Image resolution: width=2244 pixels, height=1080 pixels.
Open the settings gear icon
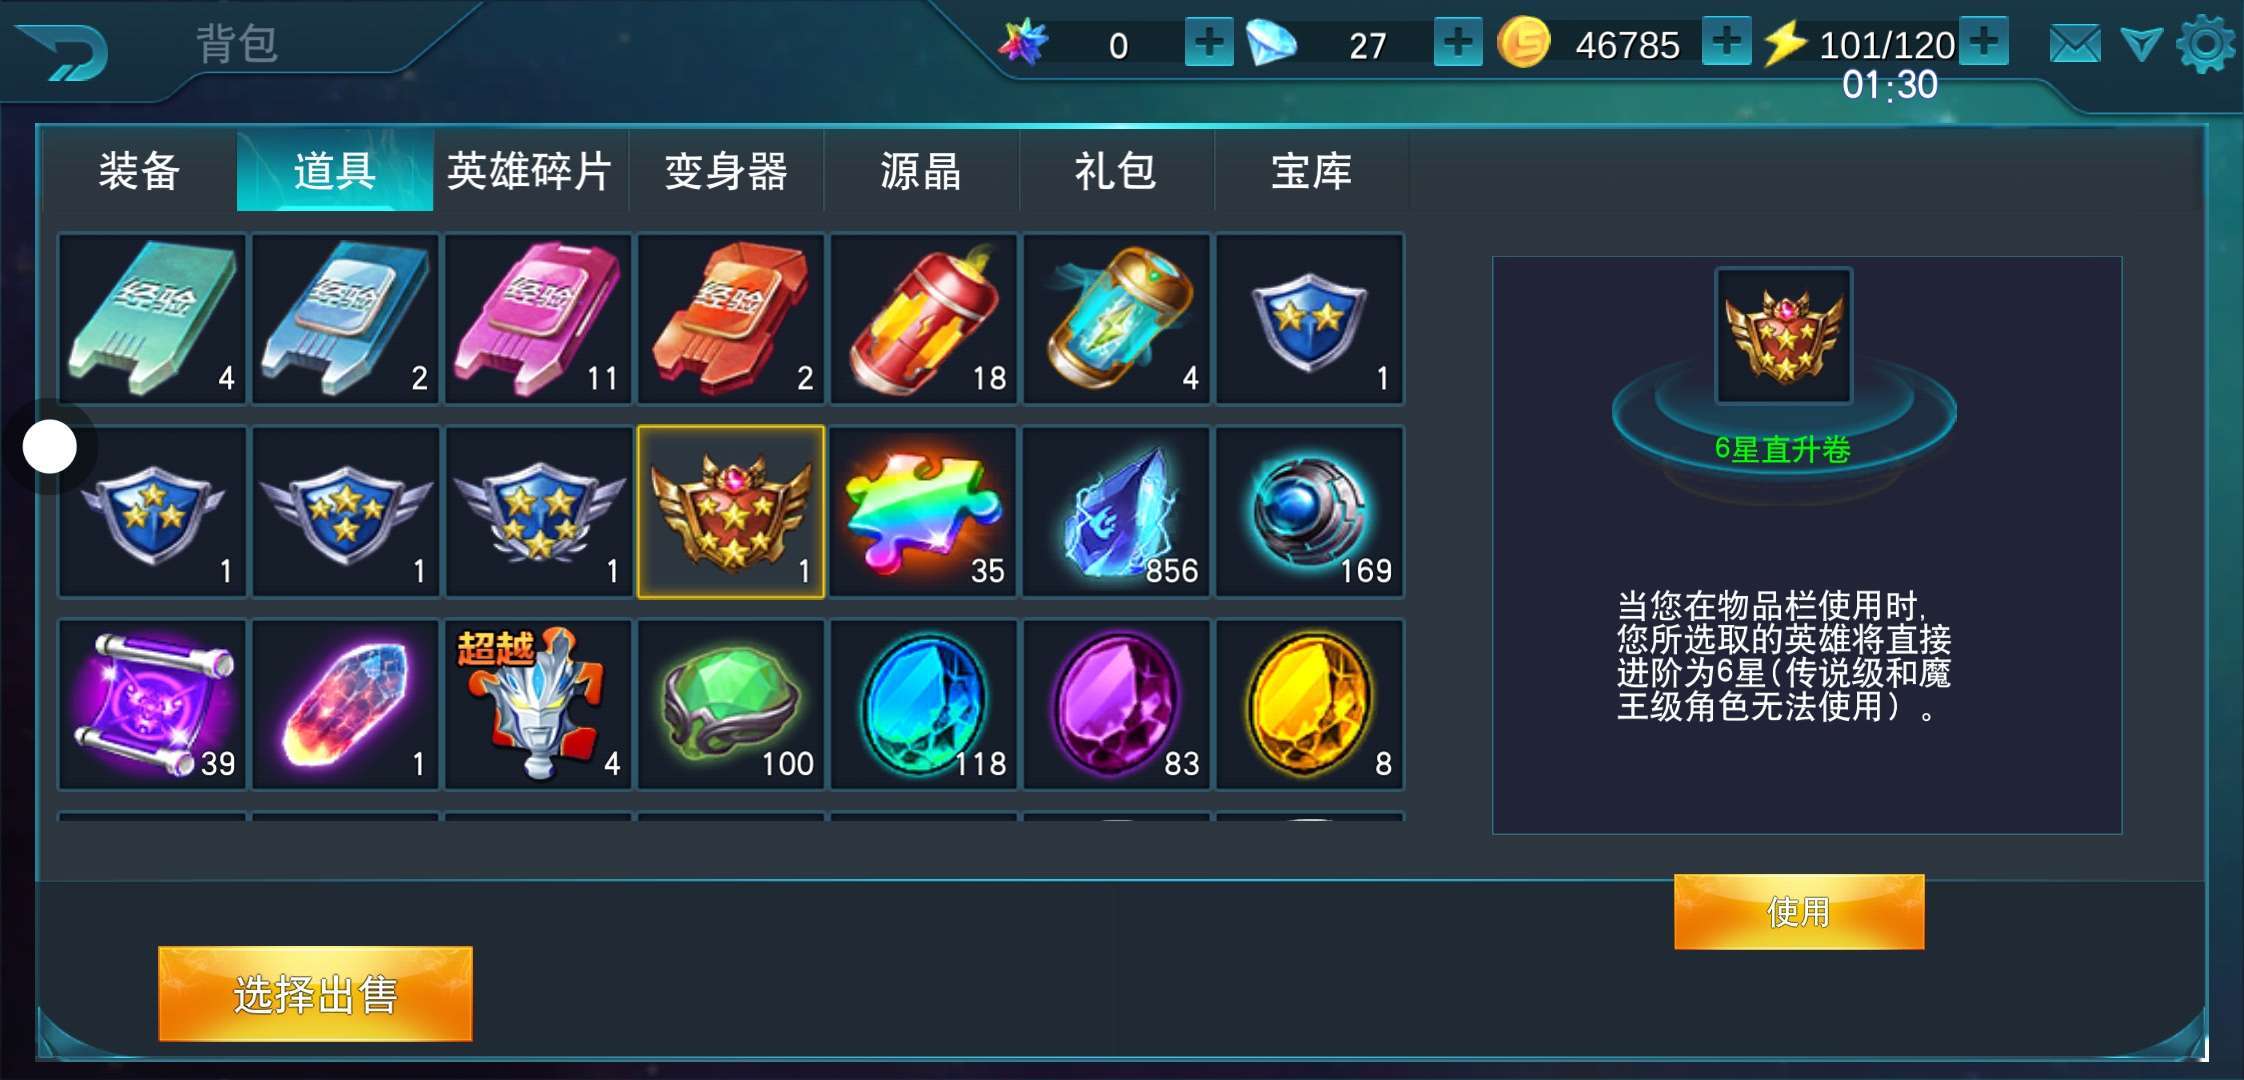pos(2205,44)
